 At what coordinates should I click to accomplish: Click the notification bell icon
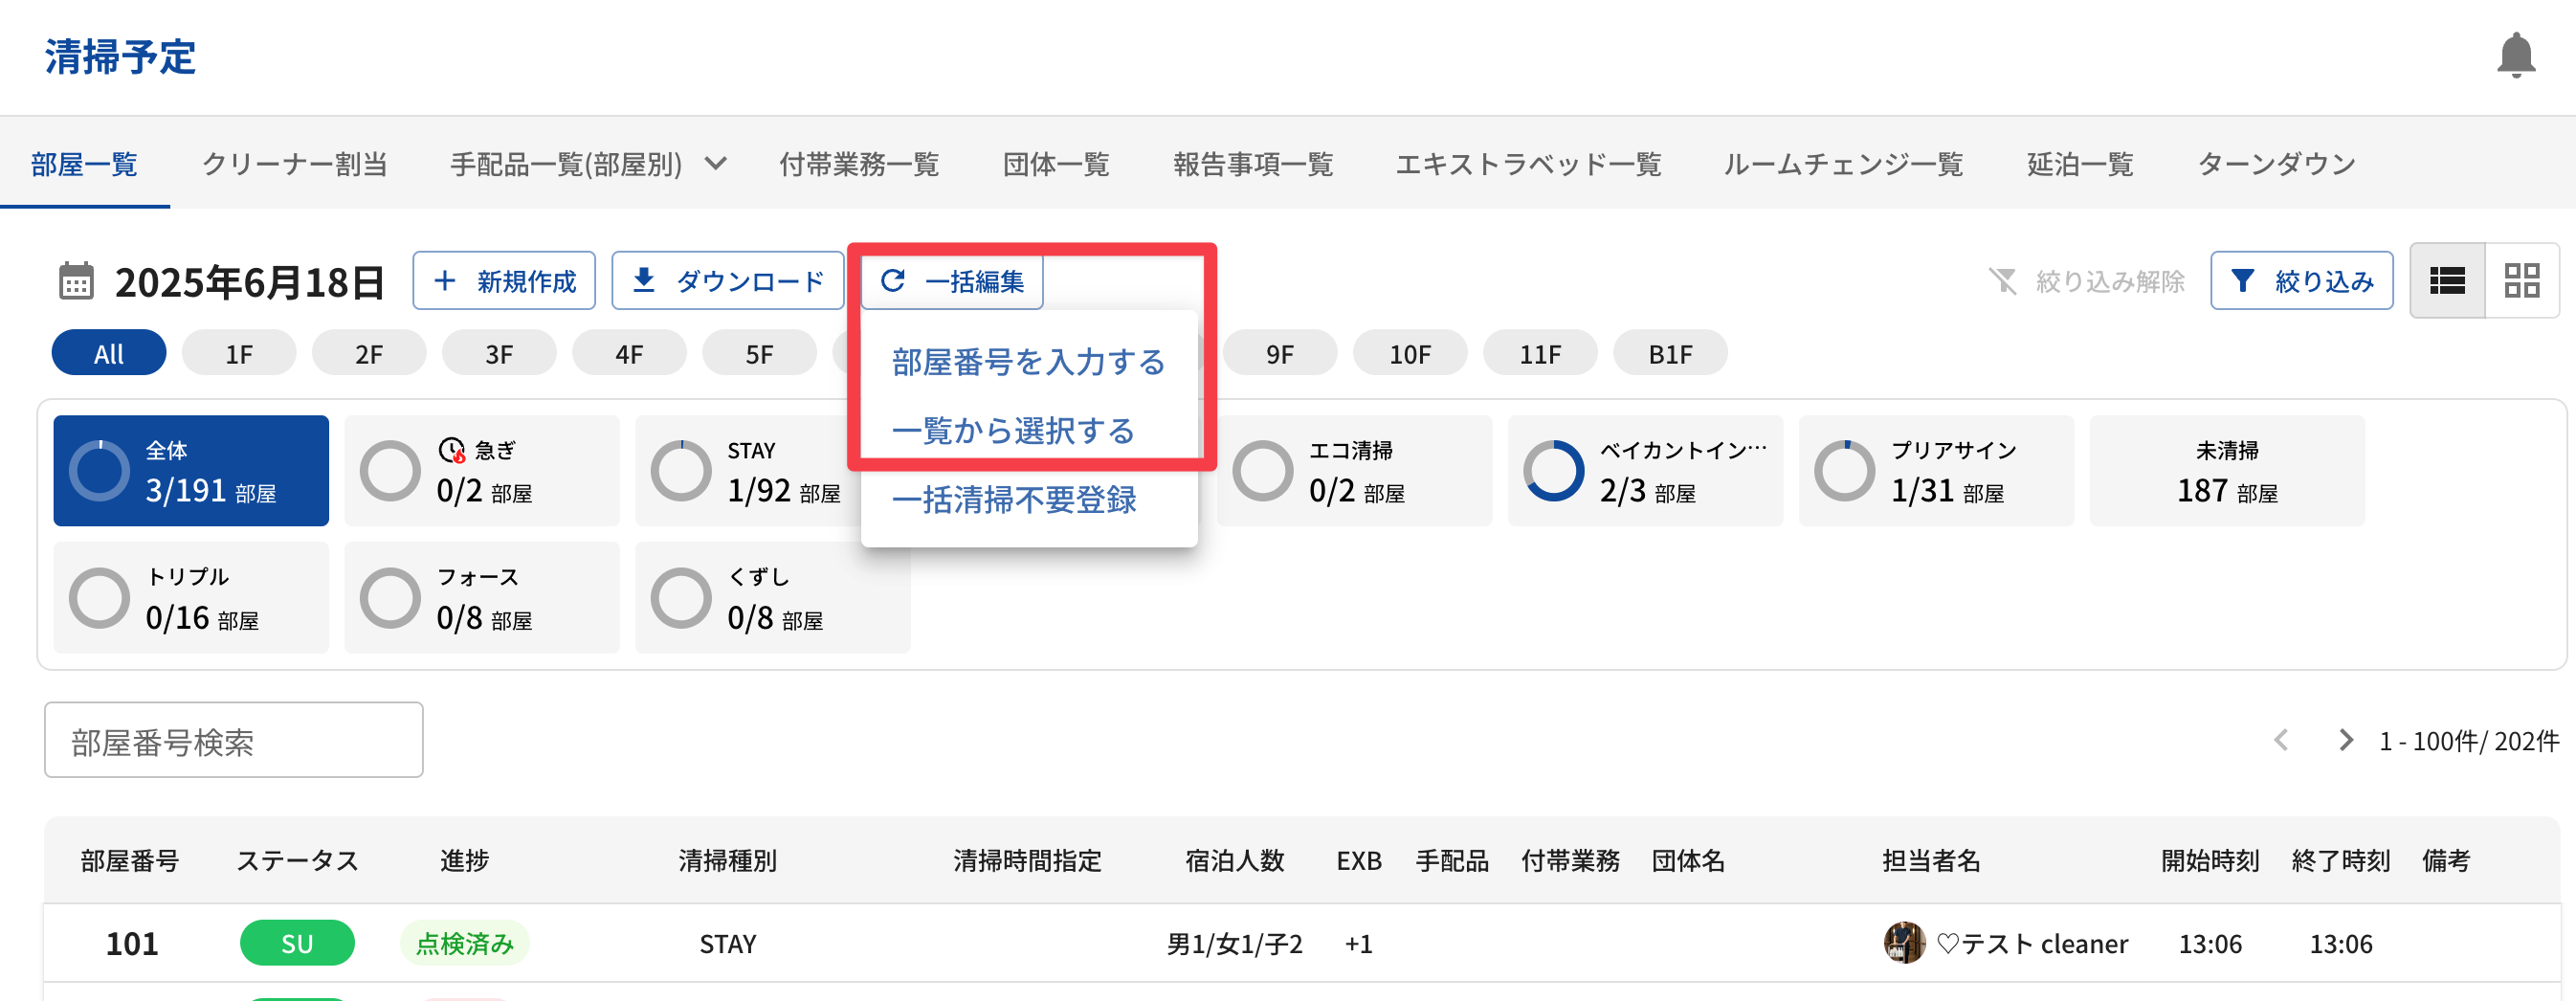pos(2514,56)
